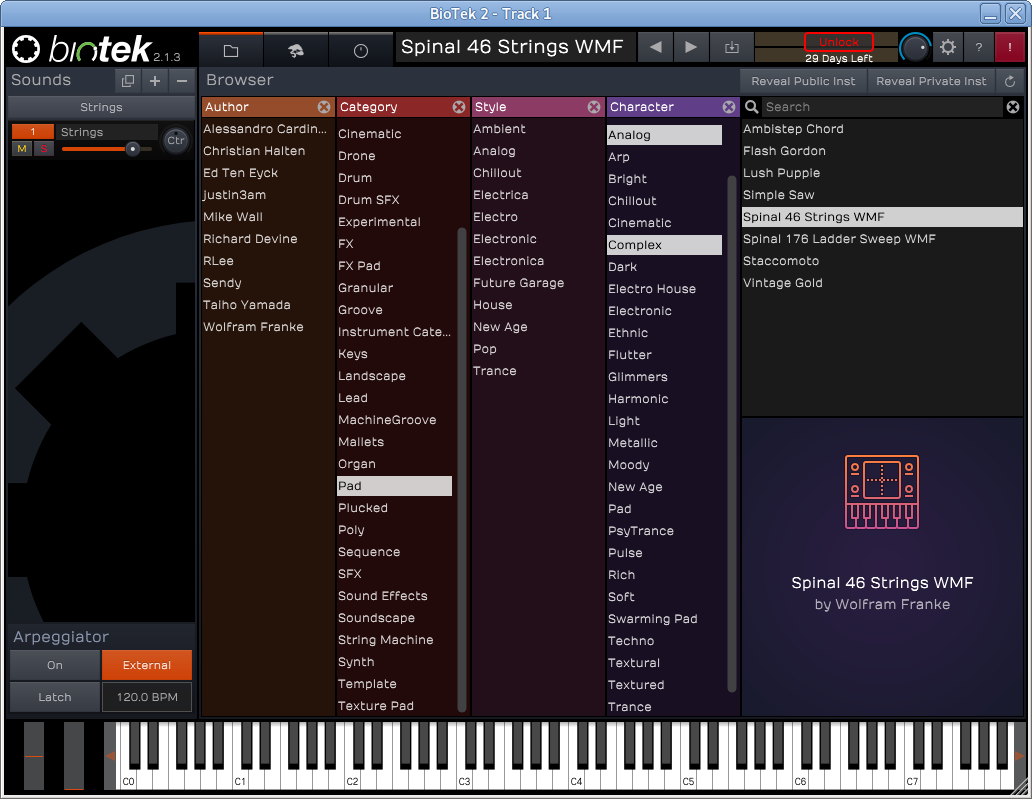Click the save preset download icon
Viewport: 1032px width, 799px height.
[x=731, y=47]
